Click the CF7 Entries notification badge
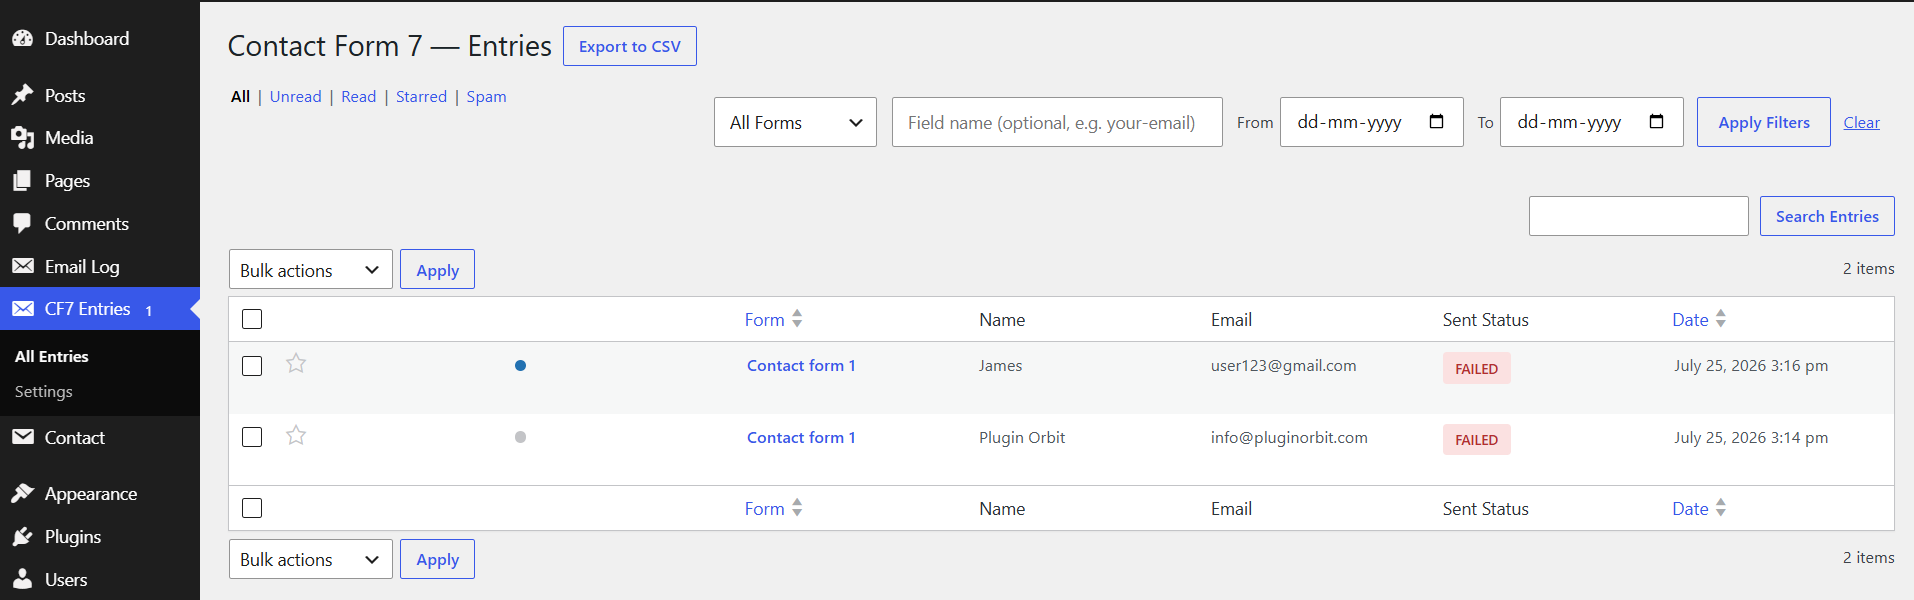Screen dimensions: 1914x600 [149, 310]
